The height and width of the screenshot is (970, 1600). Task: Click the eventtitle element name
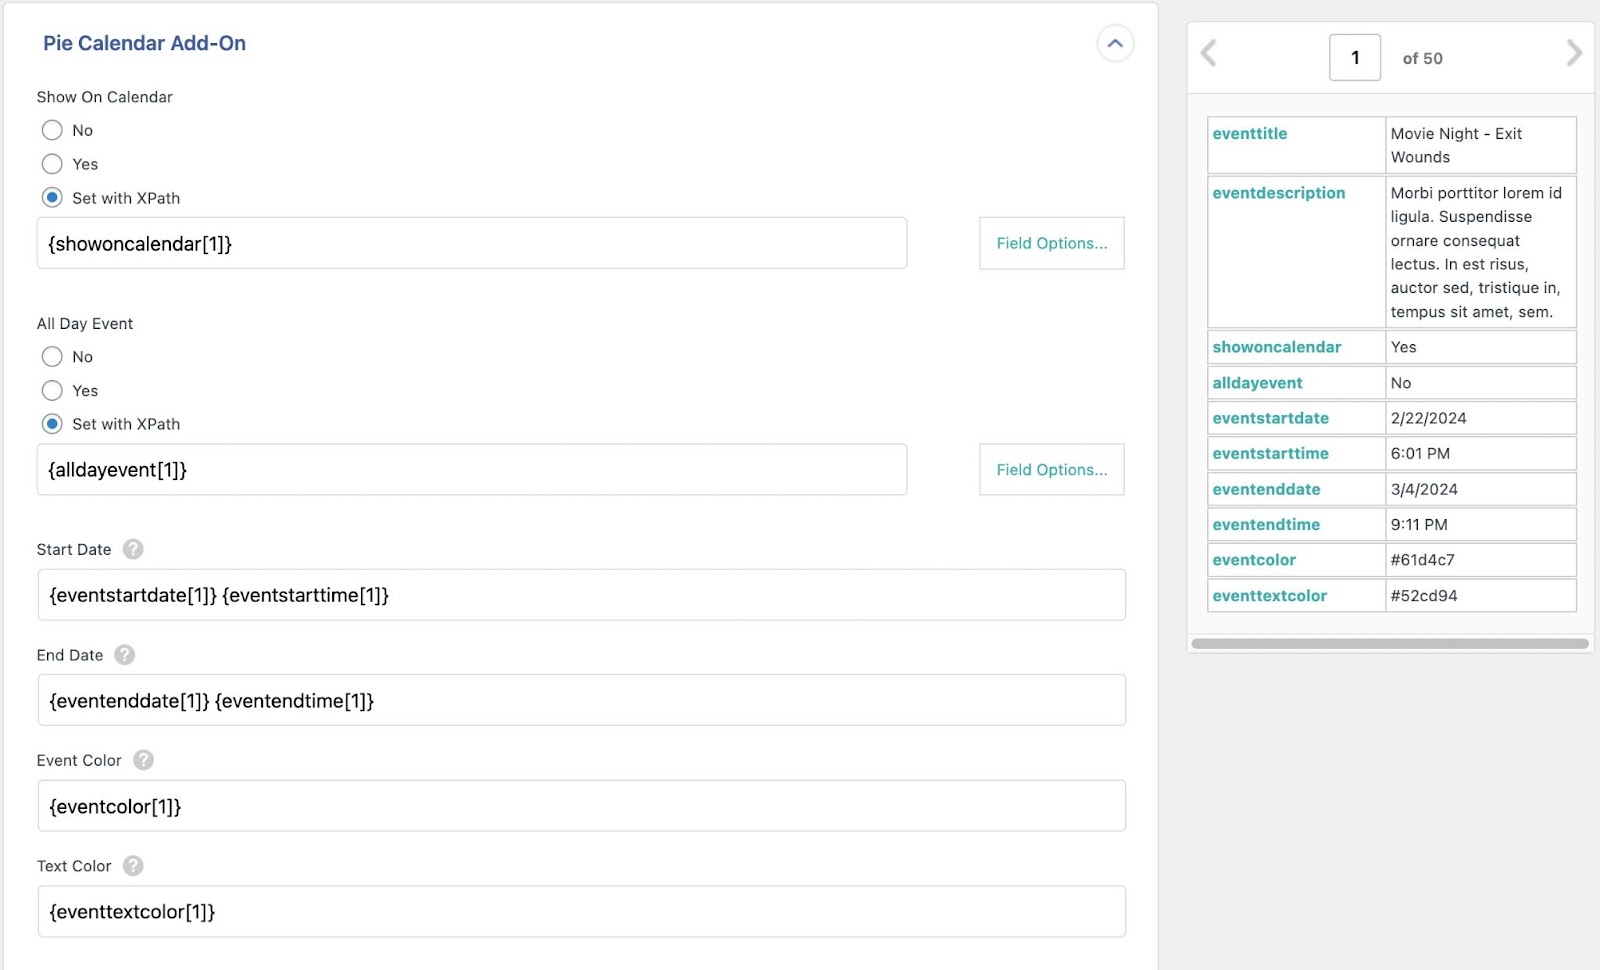1250,134
